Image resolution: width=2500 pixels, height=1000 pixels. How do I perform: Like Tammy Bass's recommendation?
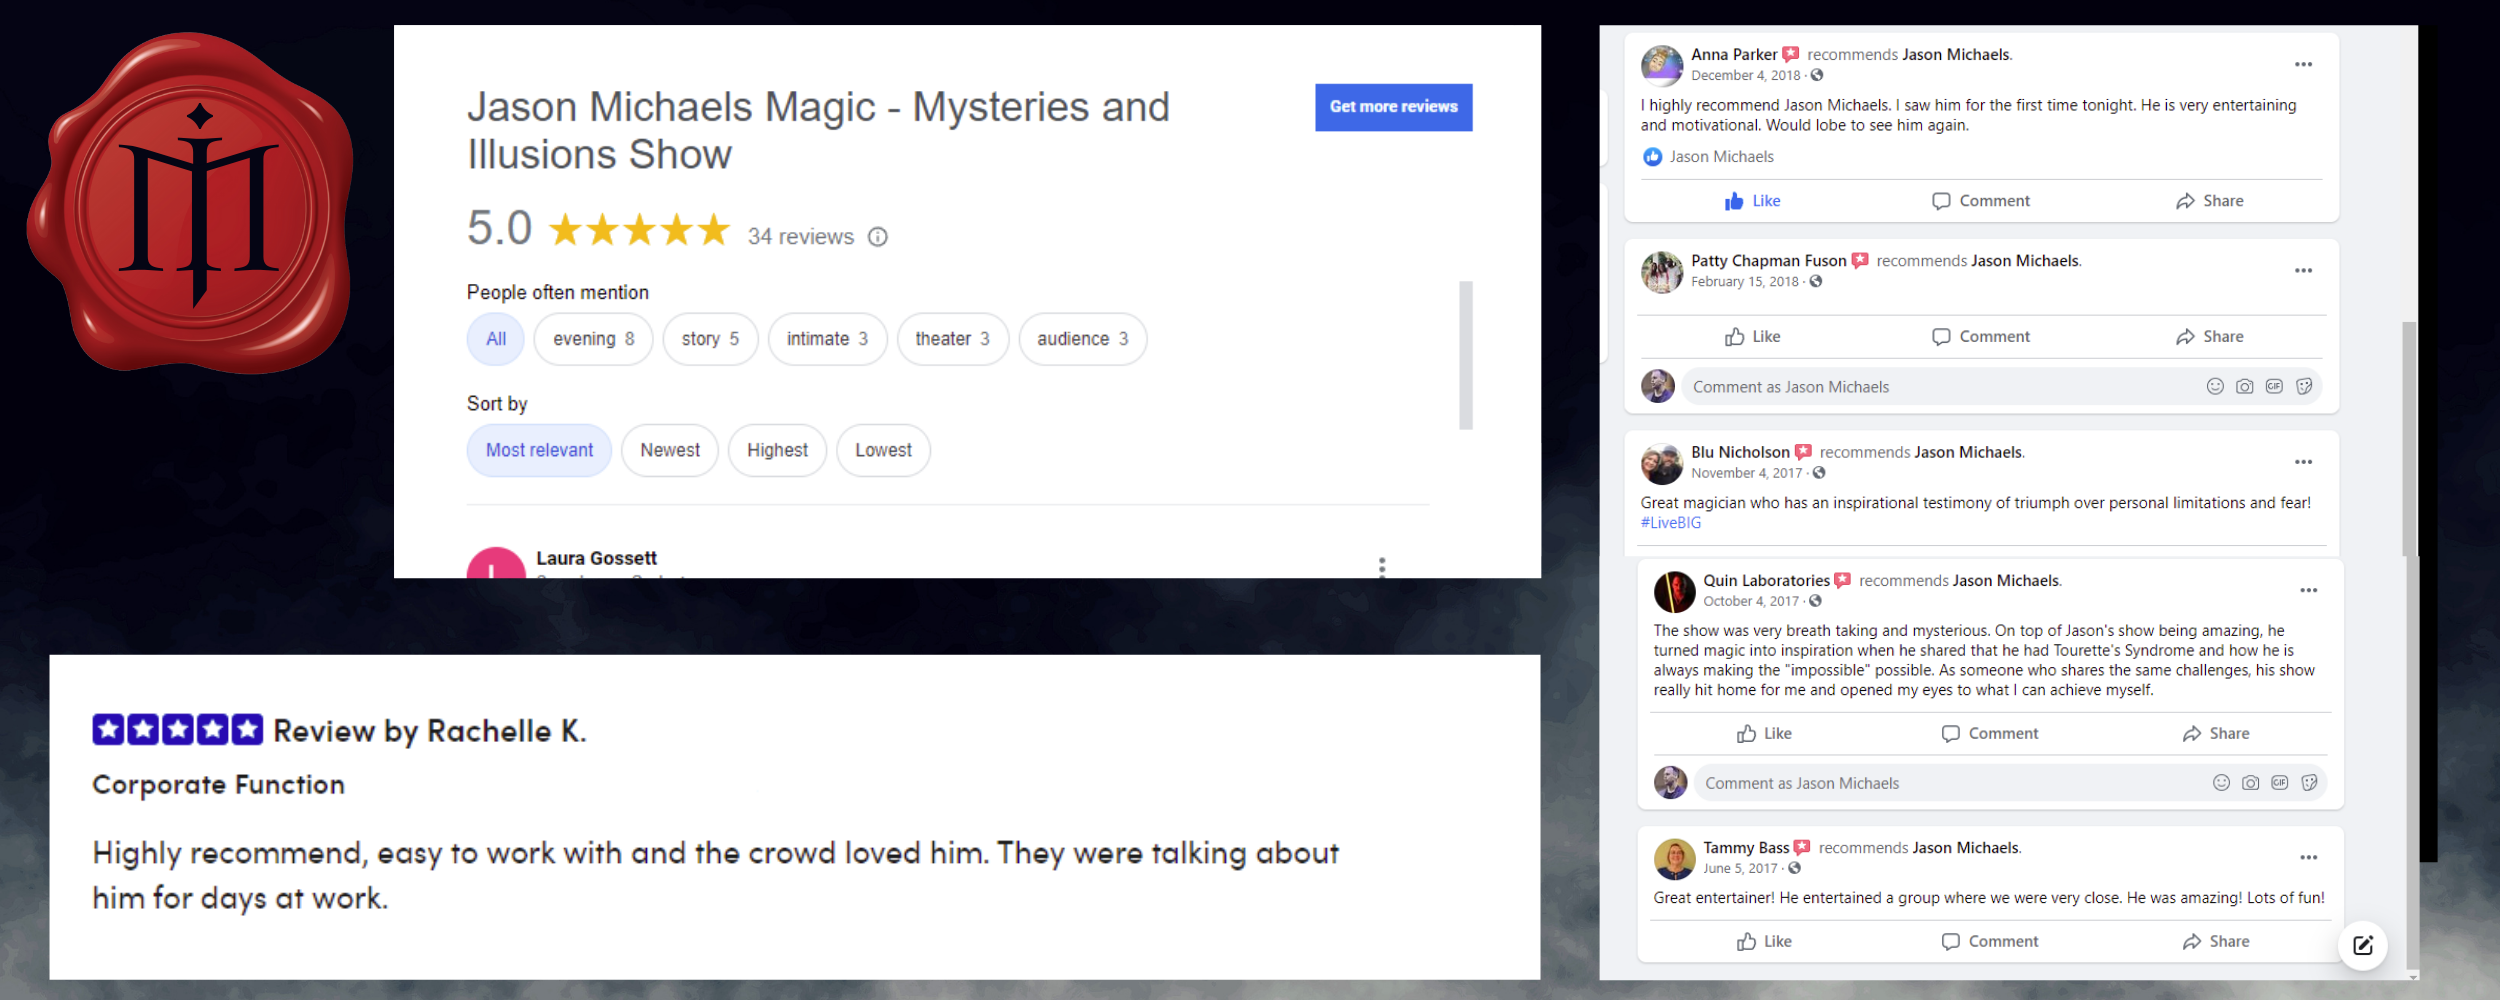1764,942
